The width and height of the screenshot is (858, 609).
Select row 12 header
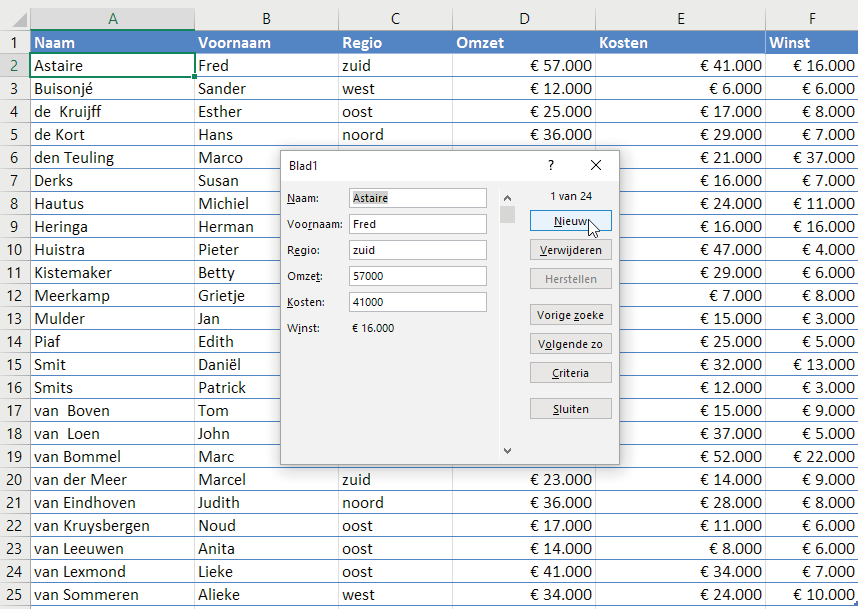coord(14,296)
